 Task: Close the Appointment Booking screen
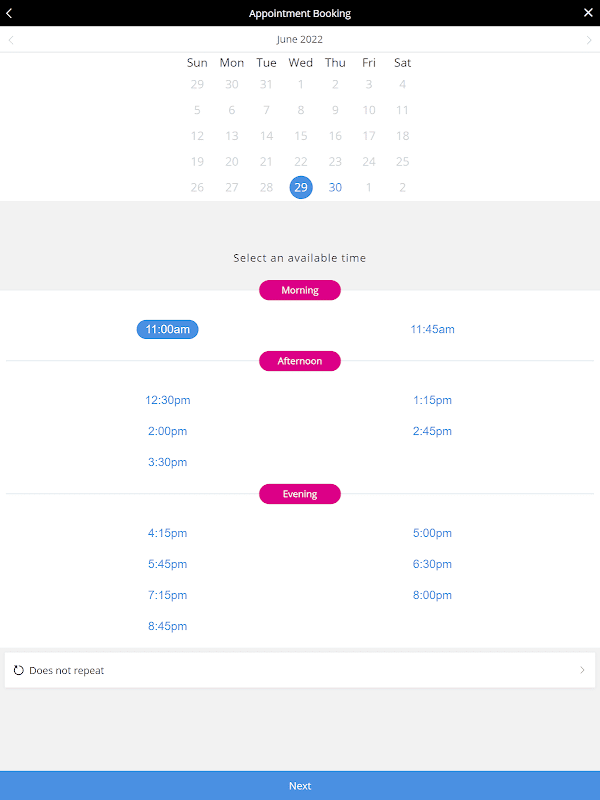tap(588, 13)
